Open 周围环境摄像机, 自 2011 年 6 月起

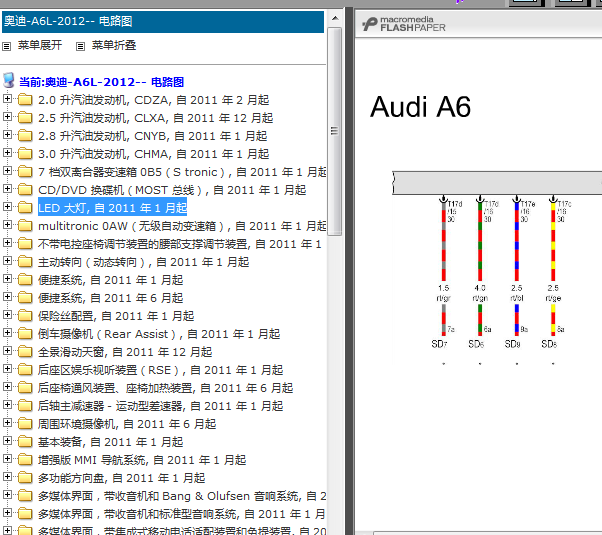[127, 424]
